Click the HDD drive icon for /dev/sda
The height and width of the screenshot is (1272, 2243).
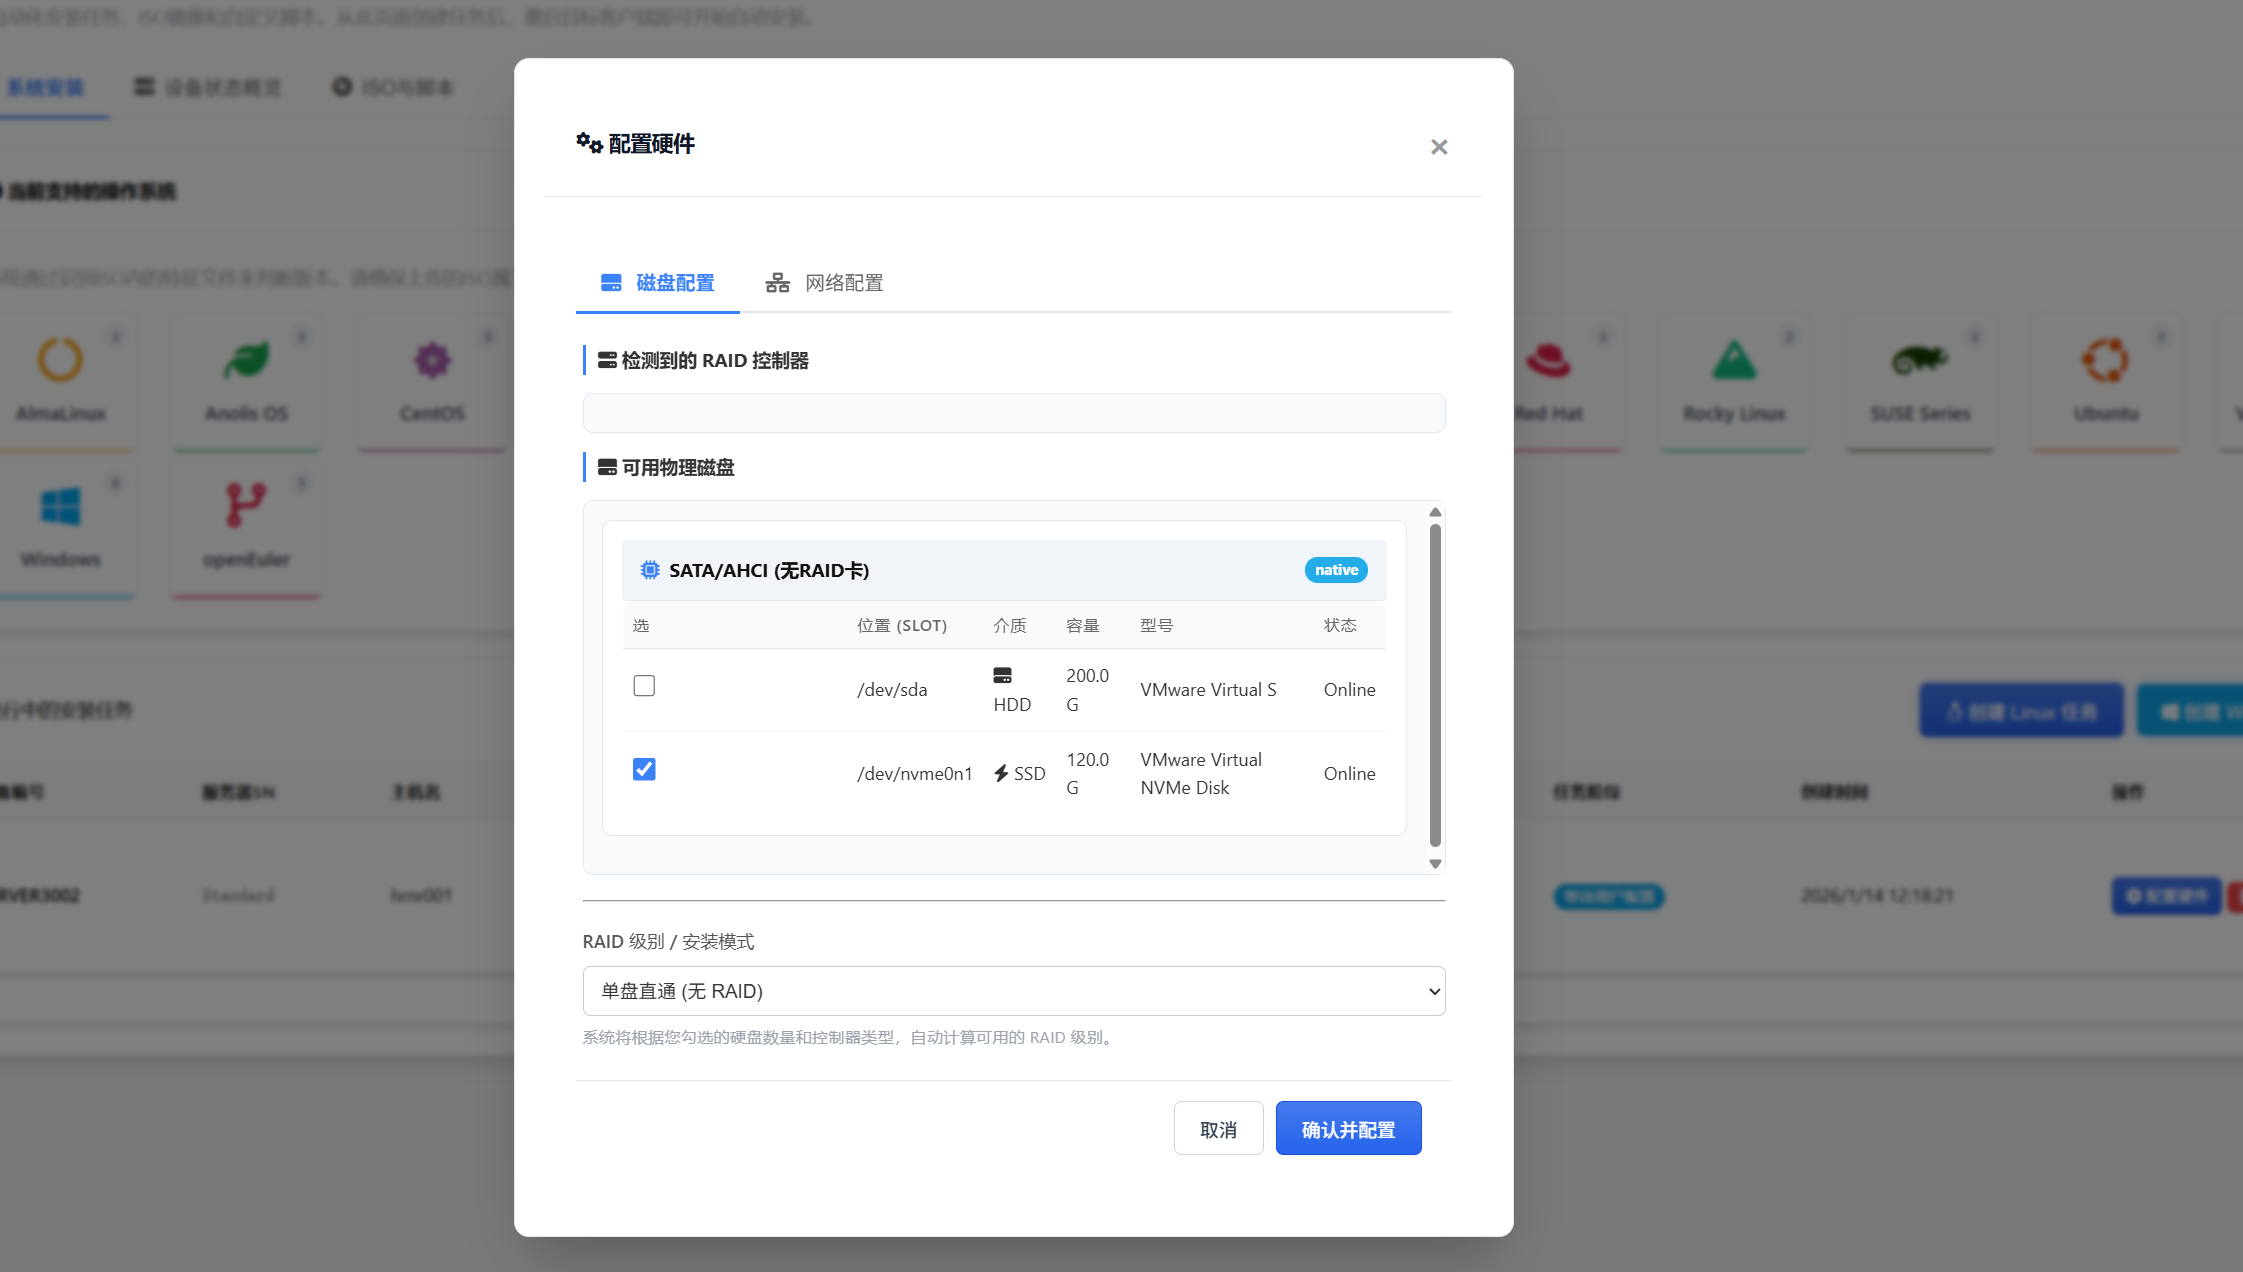pyautogui.click(x=1002, y=676)
